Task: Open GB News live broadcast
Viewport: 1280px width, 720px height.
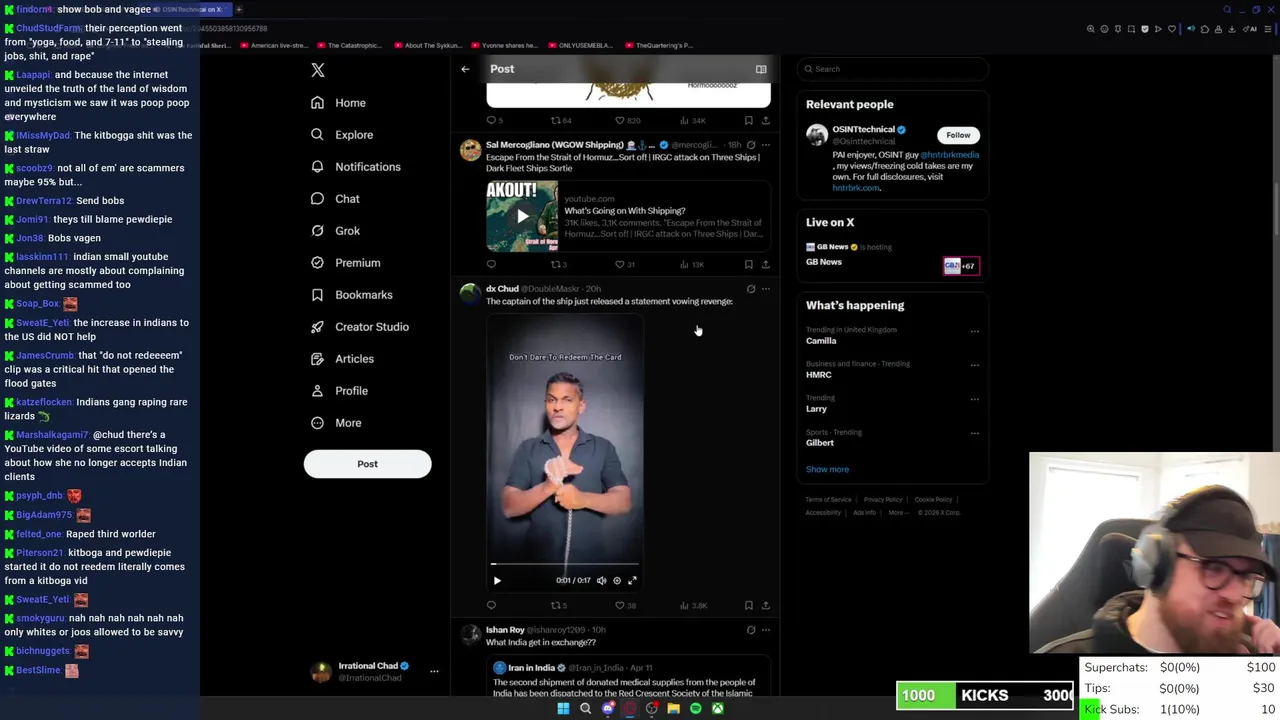Action: (893, 255)
